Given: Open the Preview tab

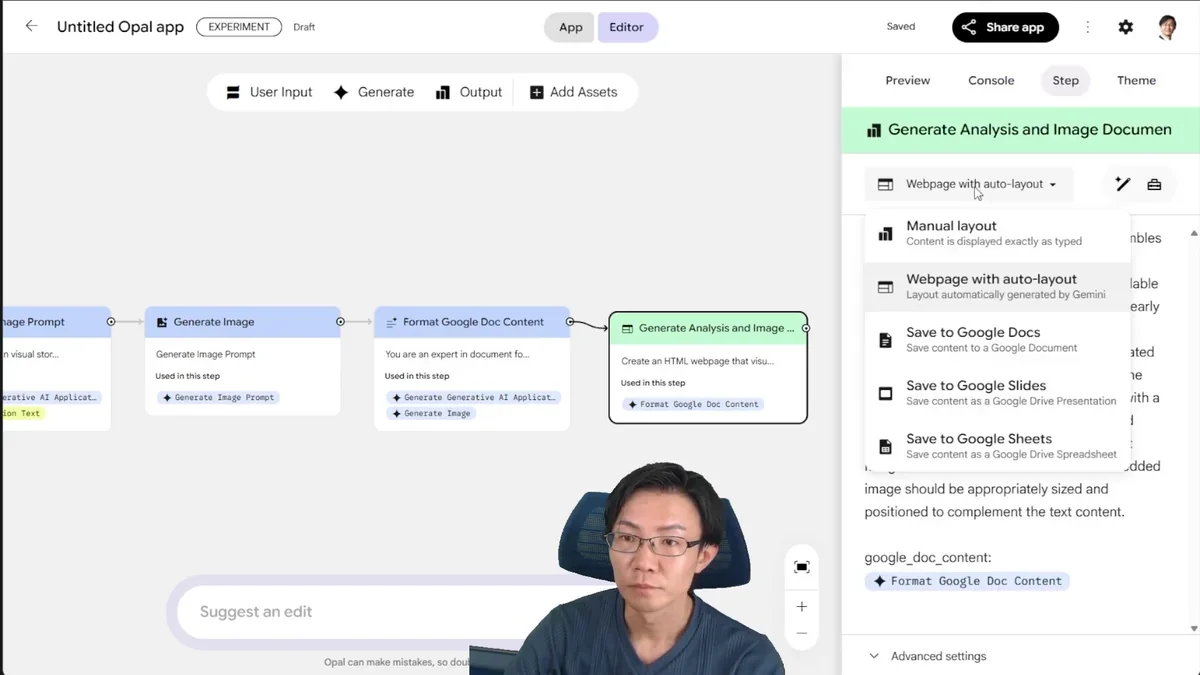Looking at the screenshot, I should coord(908,80).
